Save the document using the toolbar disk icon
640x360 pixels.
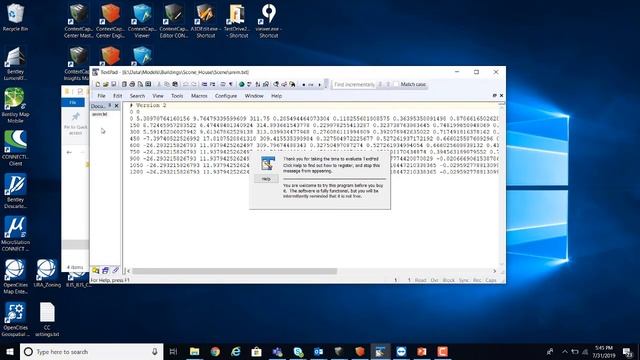point(113,84)
